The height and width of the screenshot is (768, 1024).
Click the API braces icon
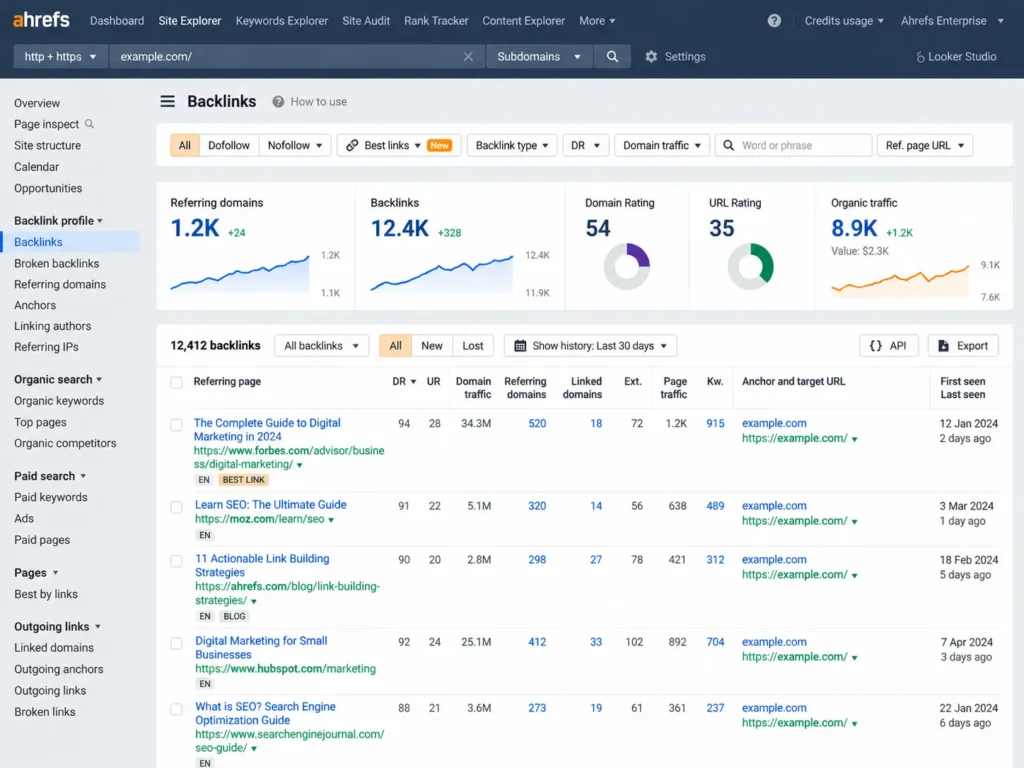pos(876,345)
